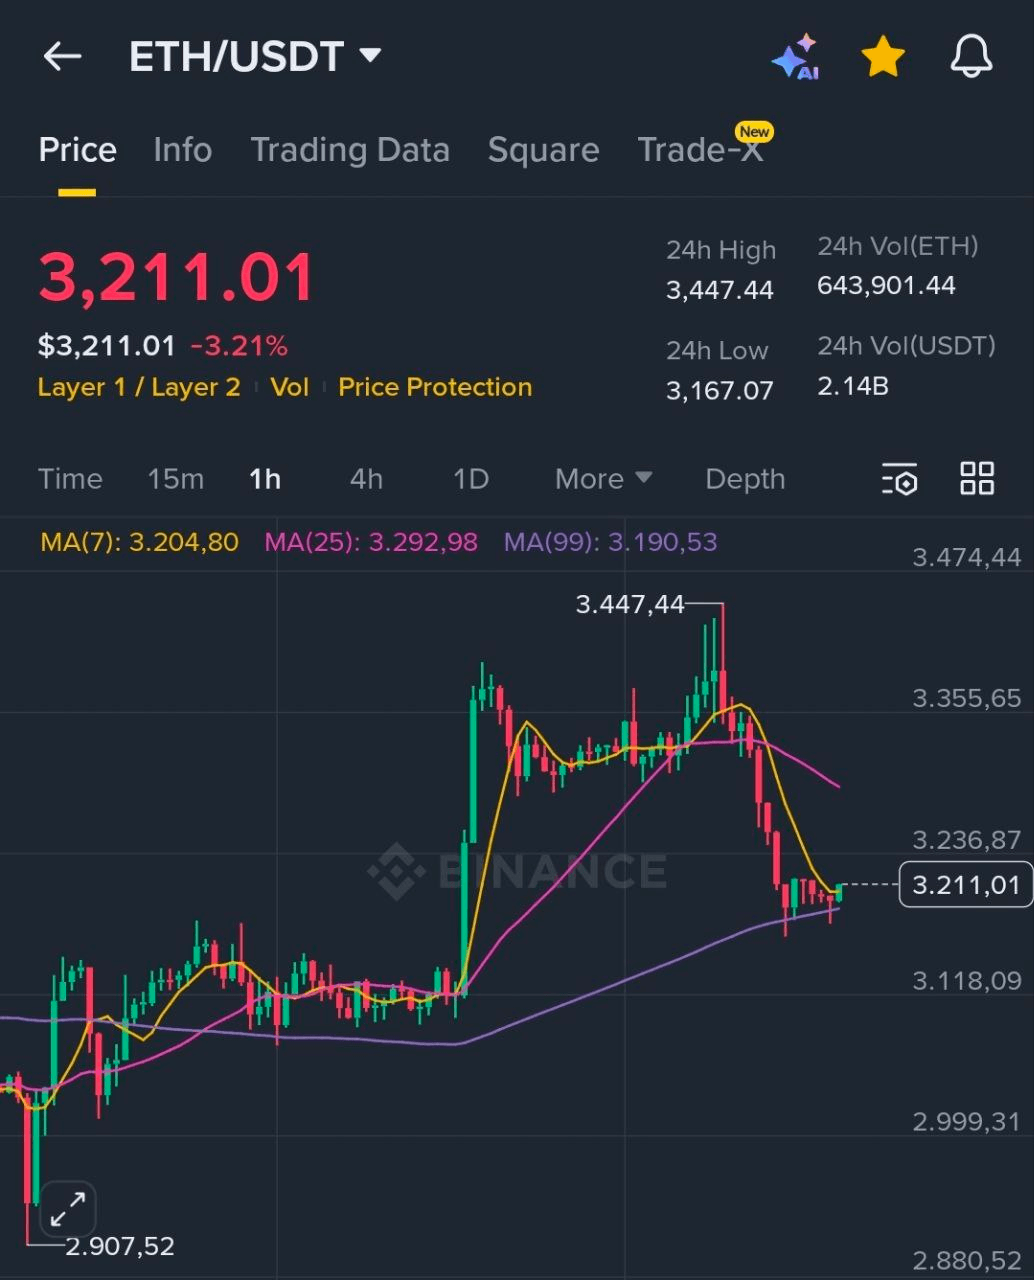
Task: Expand chart to fullscreen
Action: [68, 1210]
